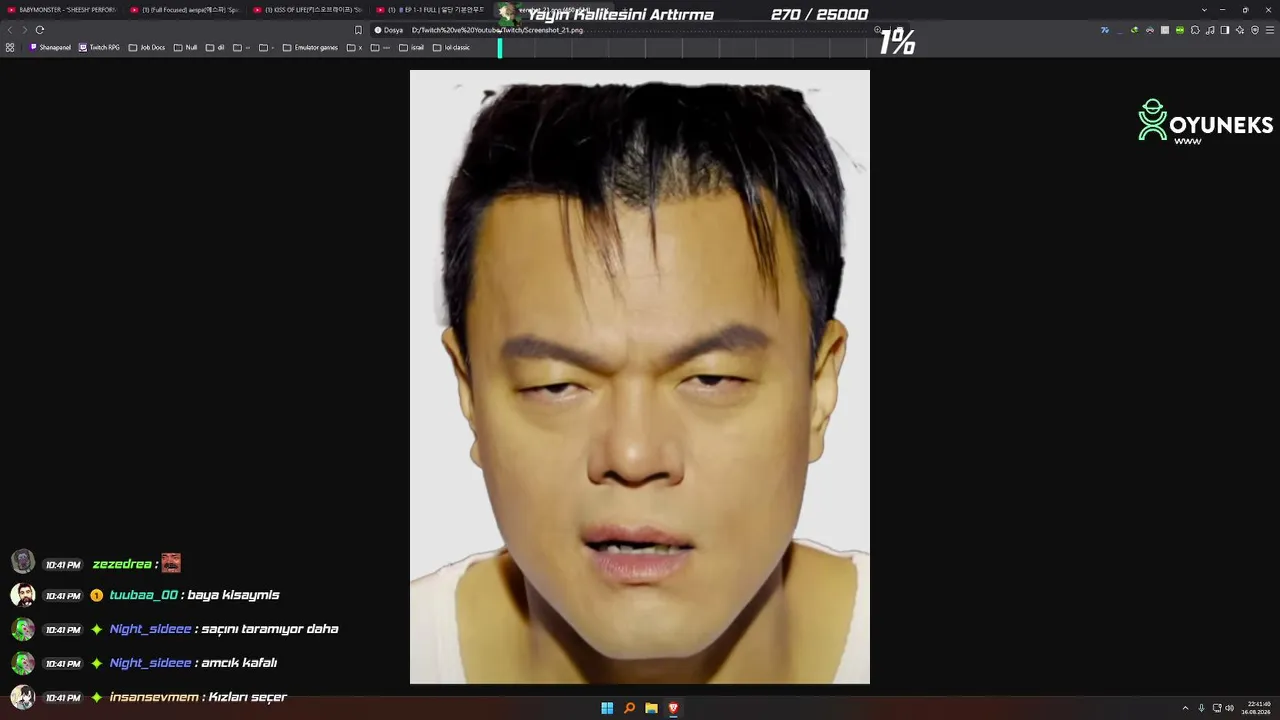Viewport: 1280px width, 720px height.
Task: Bookmark this page with the bookmark icon
Action: [x=358, y=30]
